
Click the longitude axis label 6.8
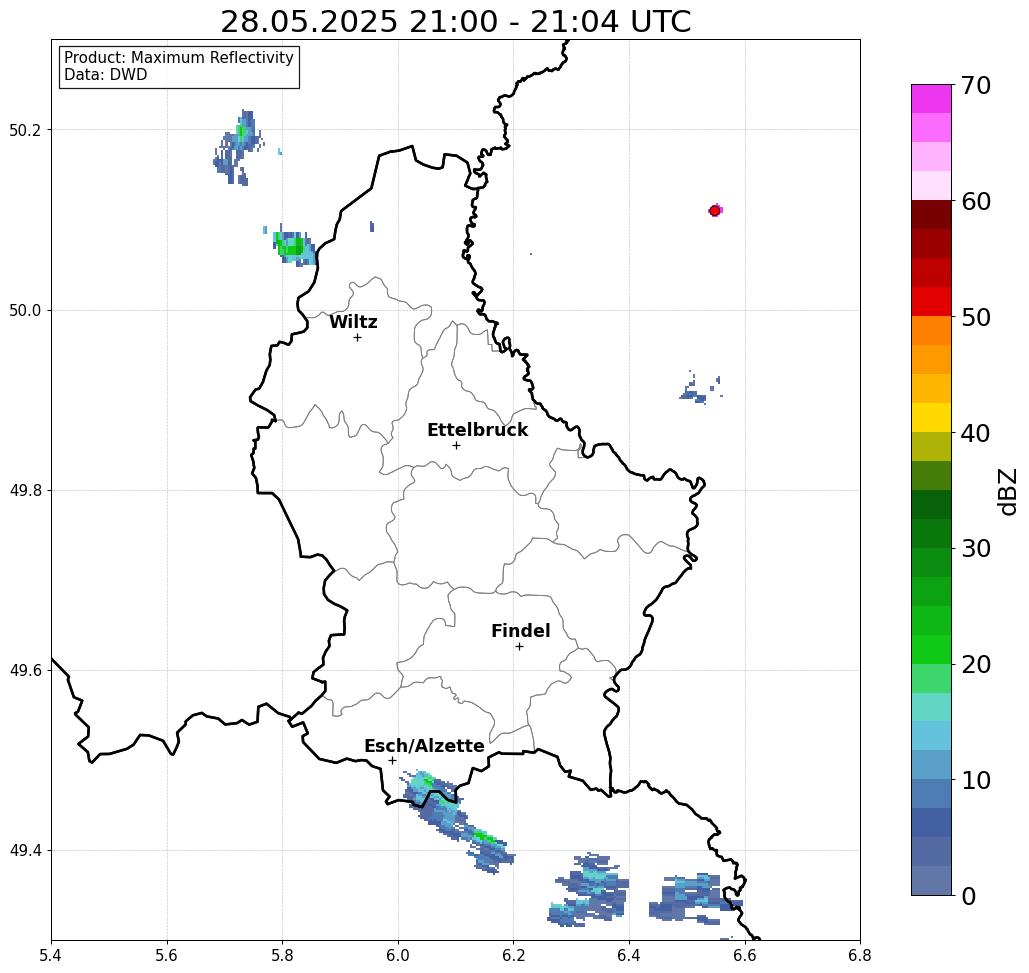coord(860,955)
